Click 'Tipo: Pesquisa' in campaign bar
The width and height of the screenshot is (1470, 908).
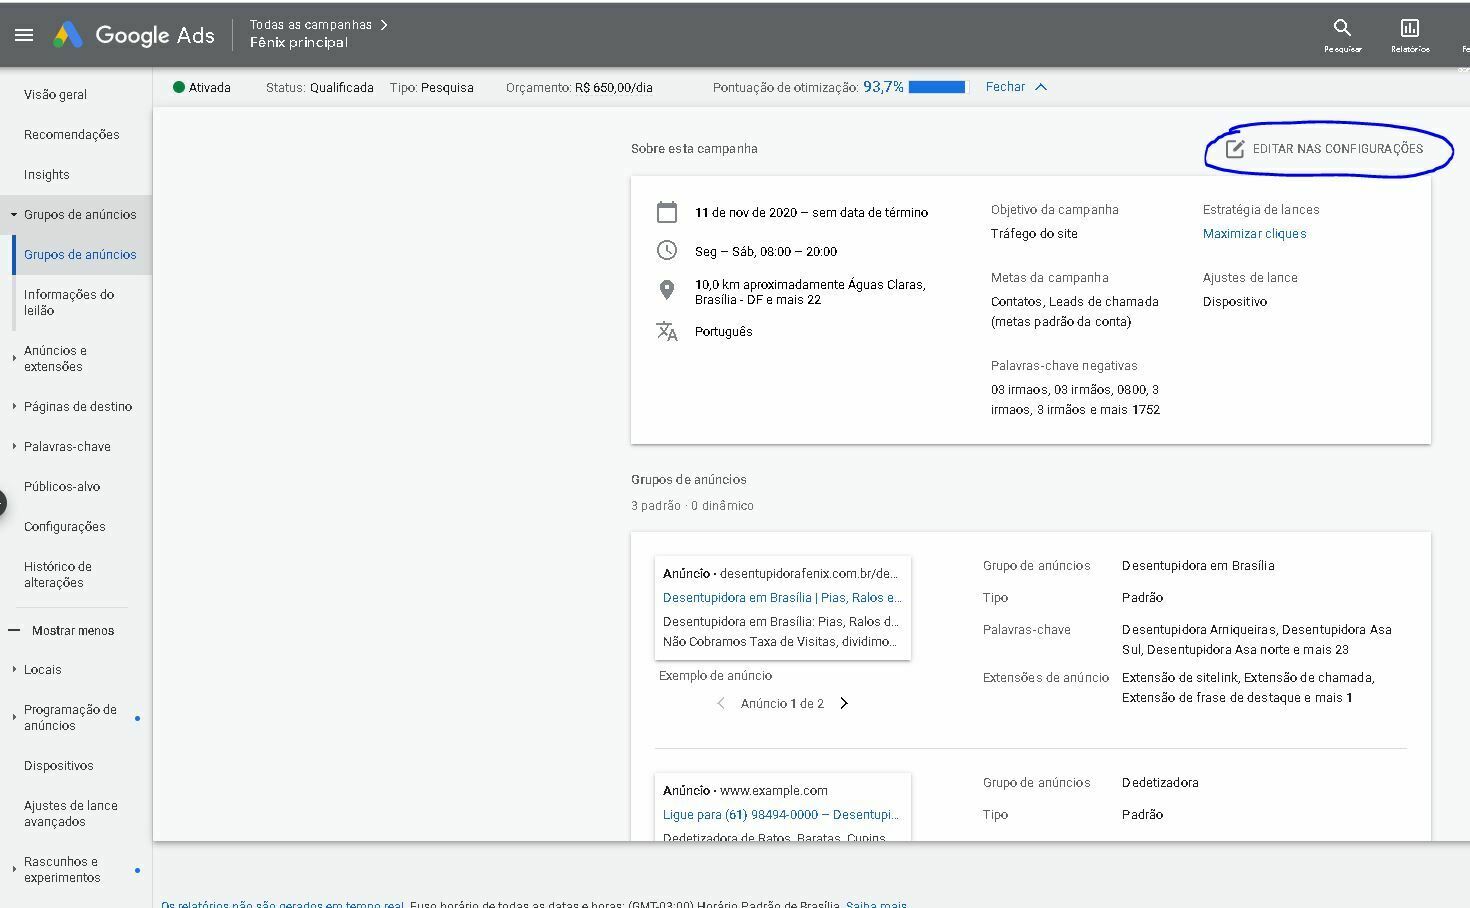pos(432,87)
